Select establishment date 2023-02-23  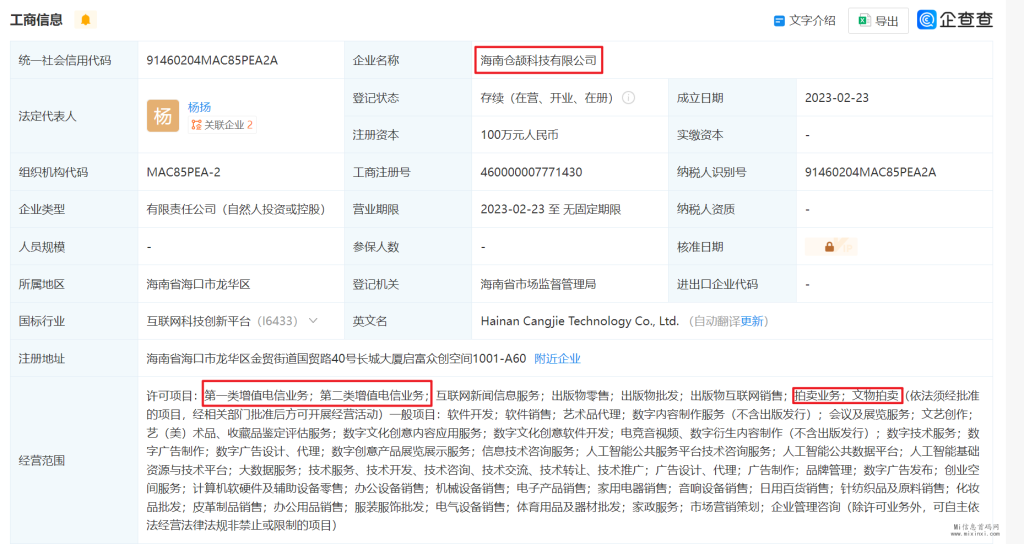pos(837,98)
